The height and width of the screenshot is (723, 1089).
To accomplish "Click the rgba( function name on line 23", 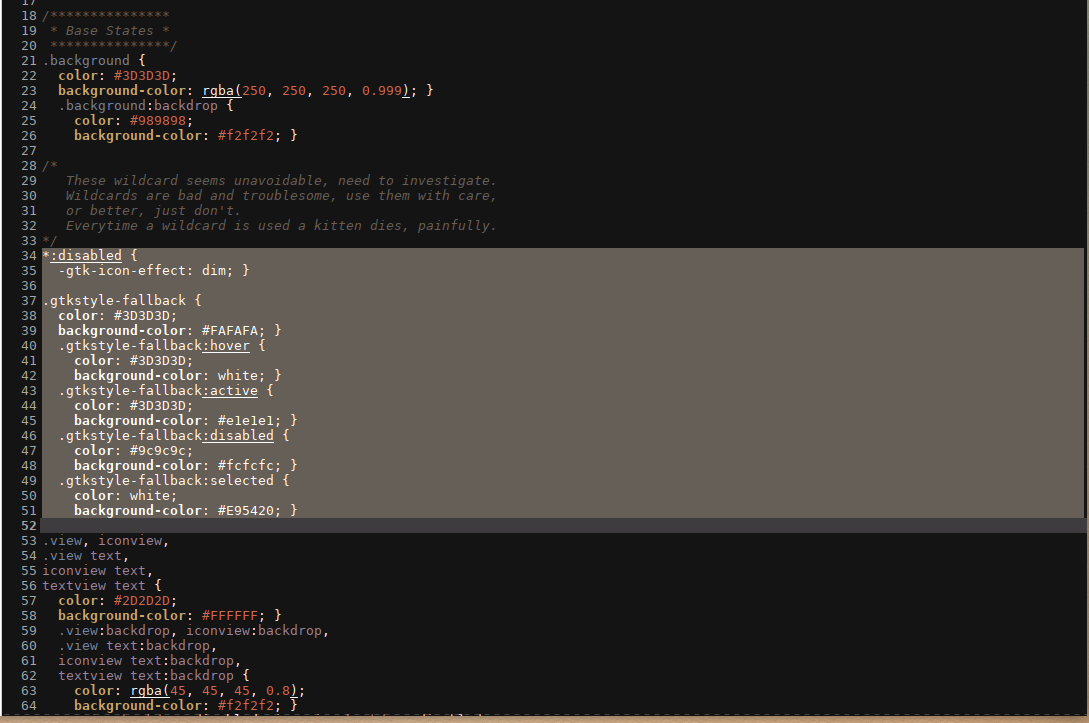I will coord(222,91).
